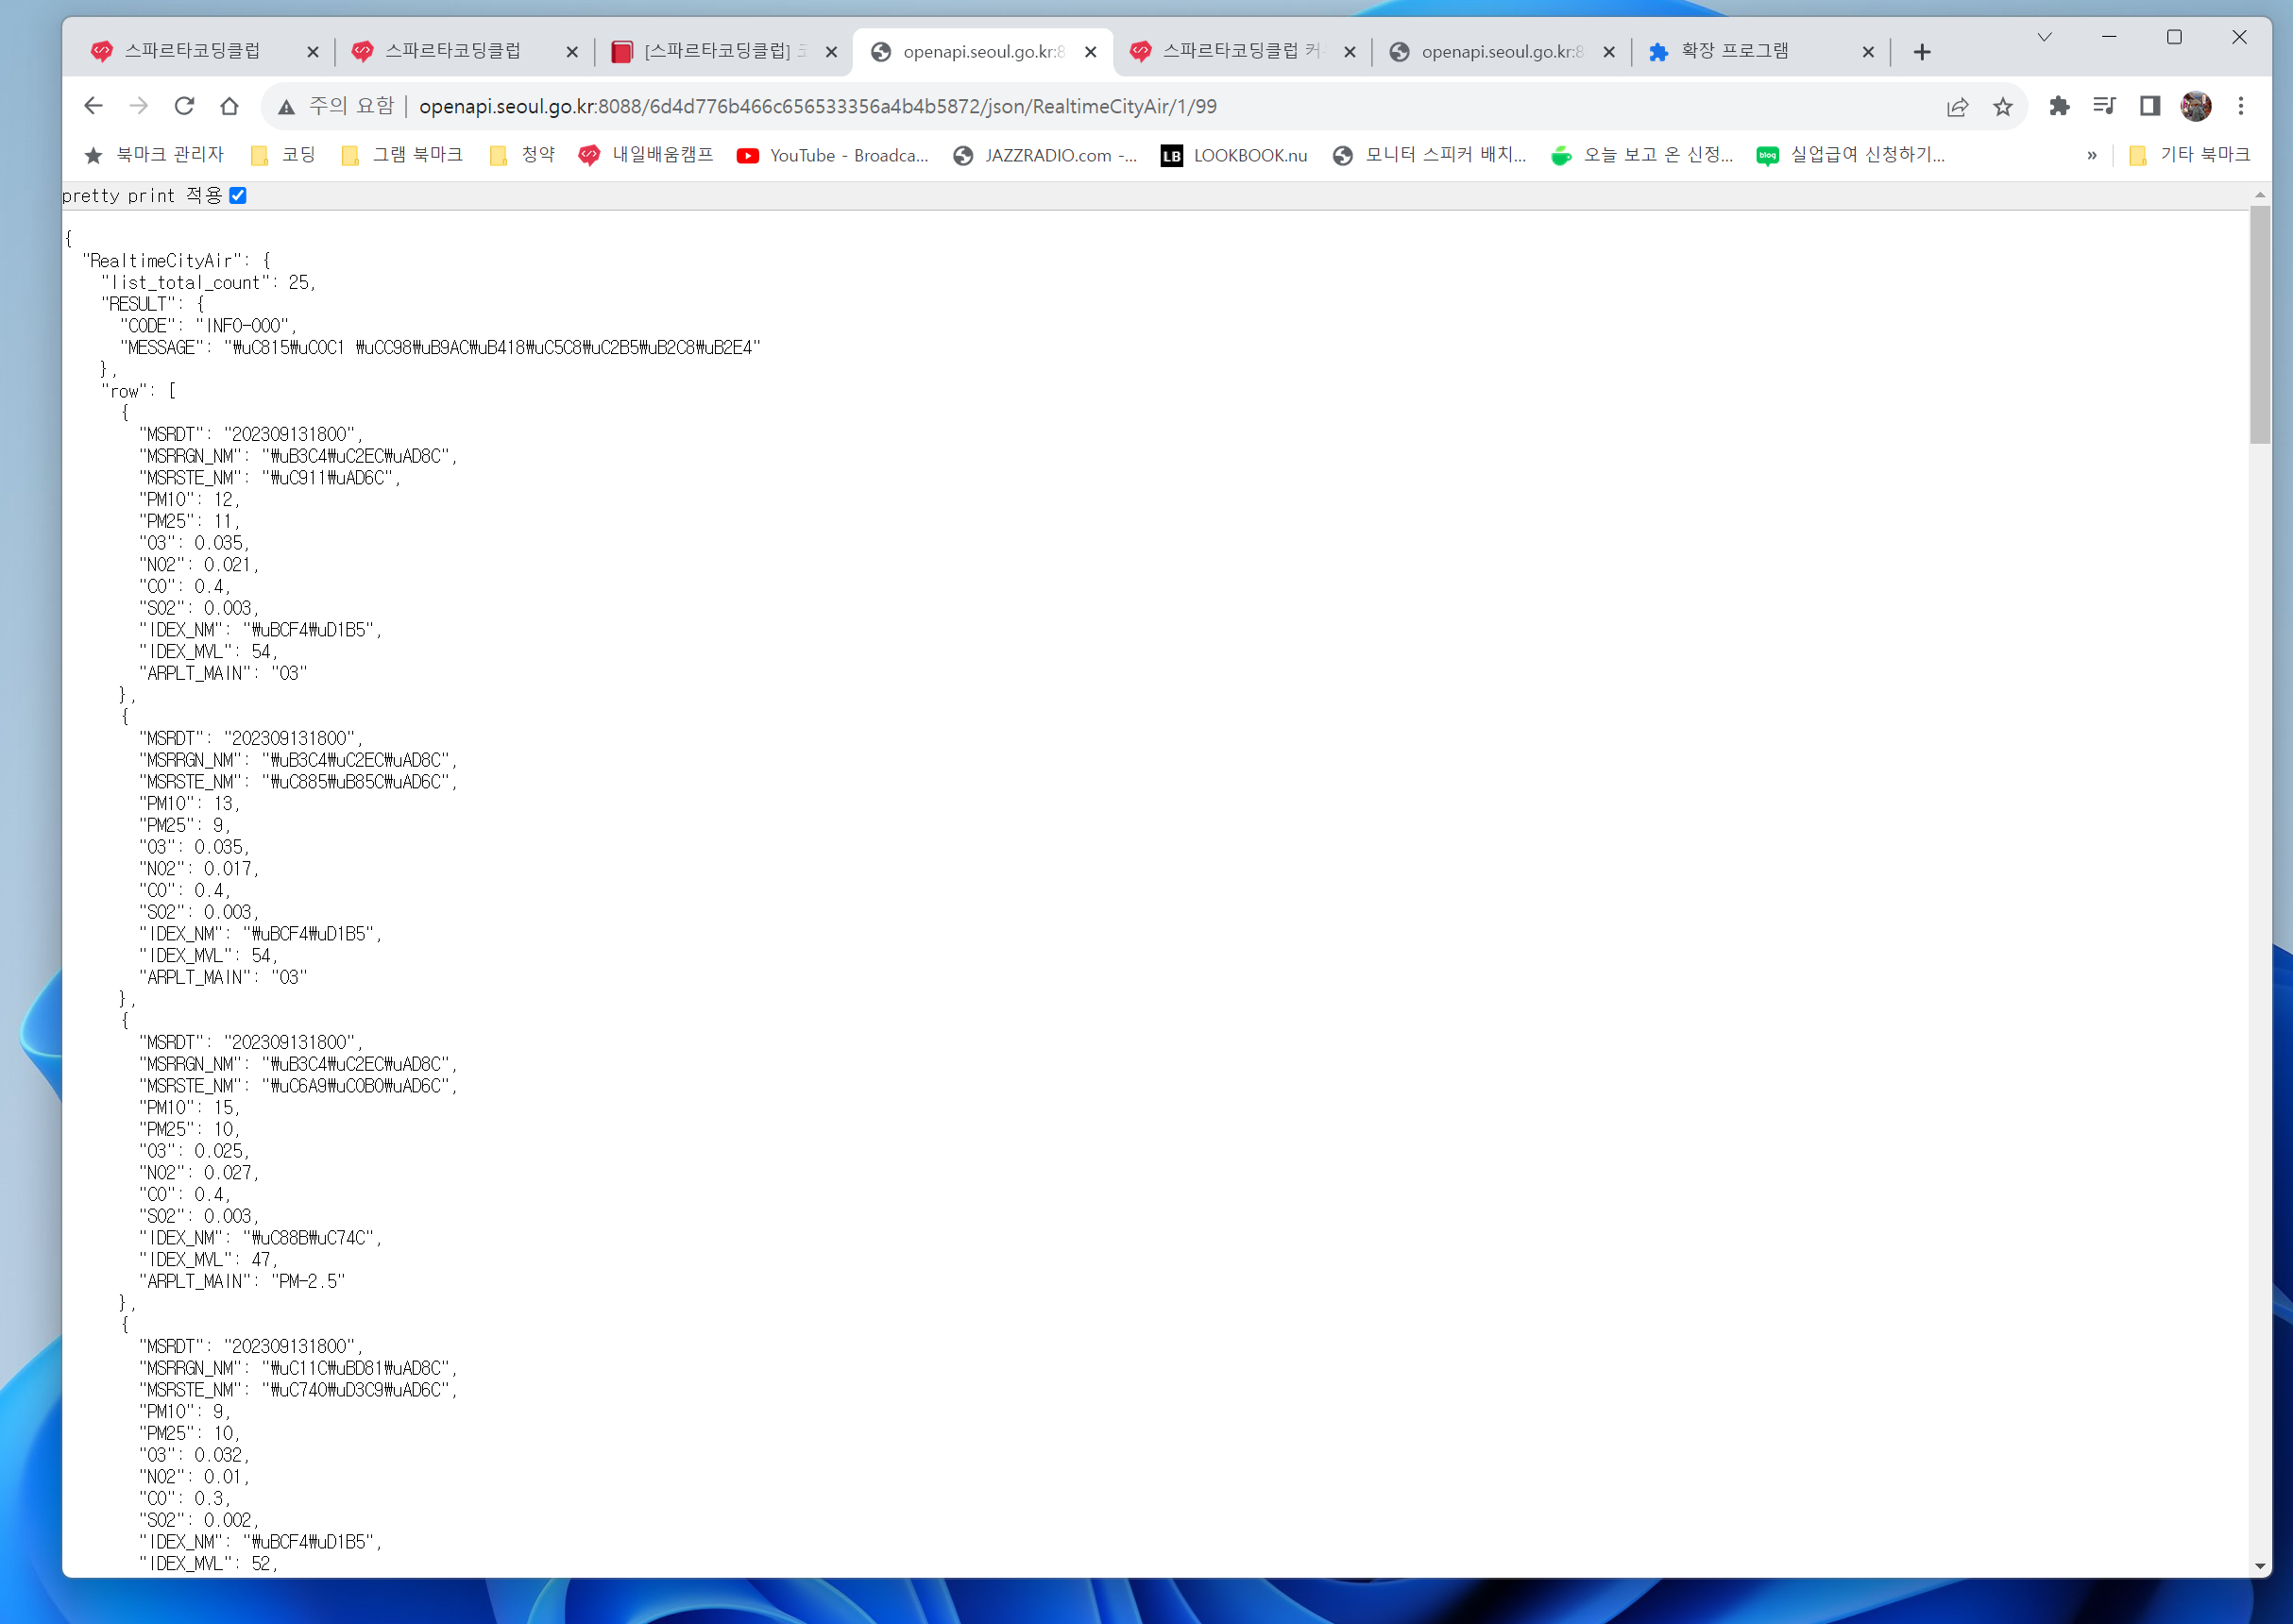The width and height of the screenshot is (2293, 1624).
Task: Open the LOOKBOOK.nu bookmark
Action: (x=1234, y=155)
